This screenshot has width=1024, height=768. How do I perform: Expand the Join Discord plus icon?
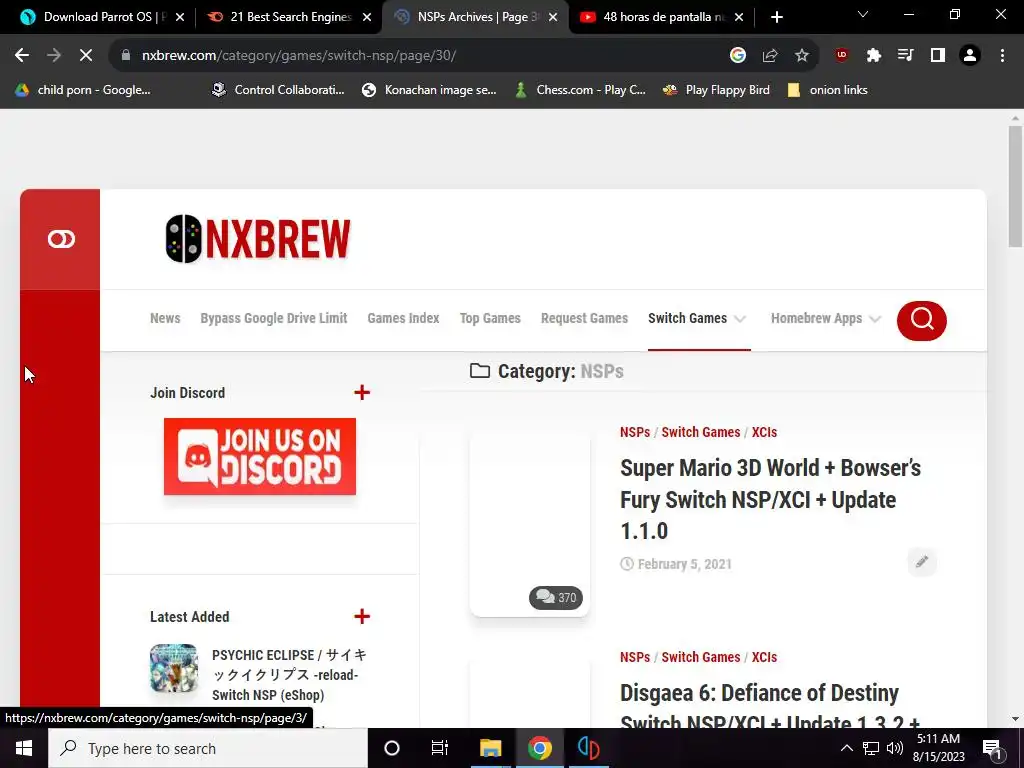362,392
